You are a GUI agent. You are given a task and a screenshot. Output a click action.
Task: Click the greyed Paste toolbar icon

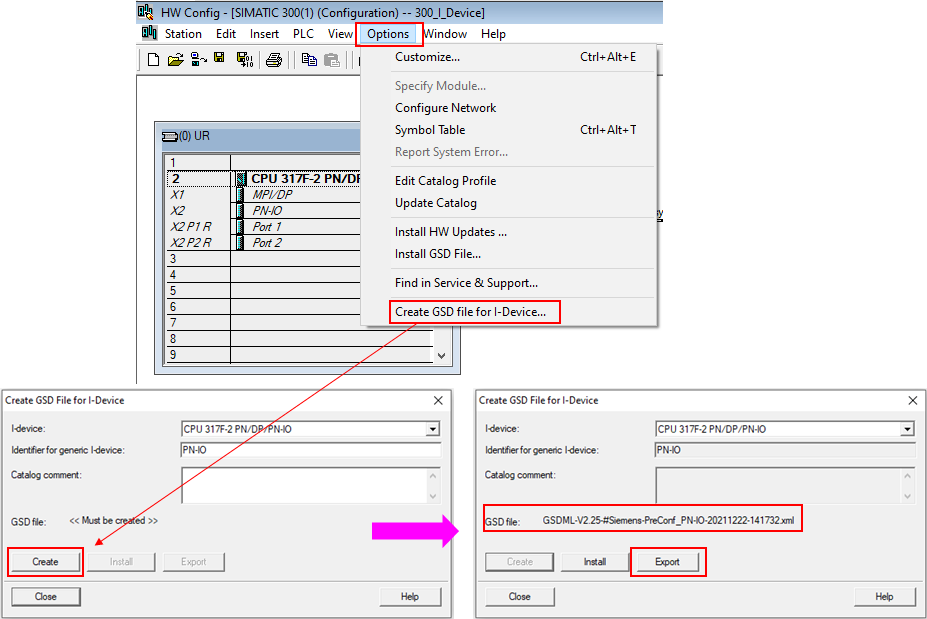[332, 60]
